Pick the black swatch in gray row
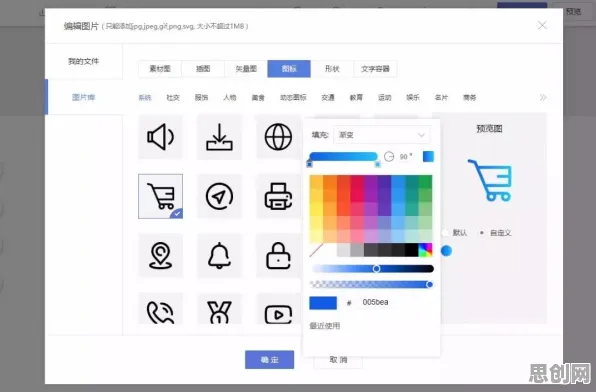The height and width of the screenshot is (392, 596). pos(412,250)
